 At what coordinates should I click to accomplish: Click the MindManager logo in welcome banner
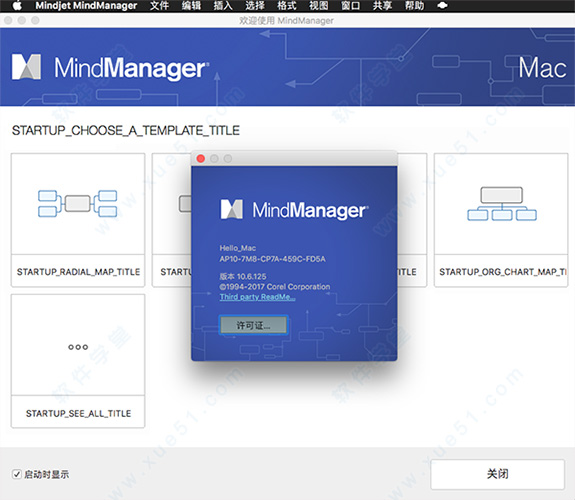[110, 68]
